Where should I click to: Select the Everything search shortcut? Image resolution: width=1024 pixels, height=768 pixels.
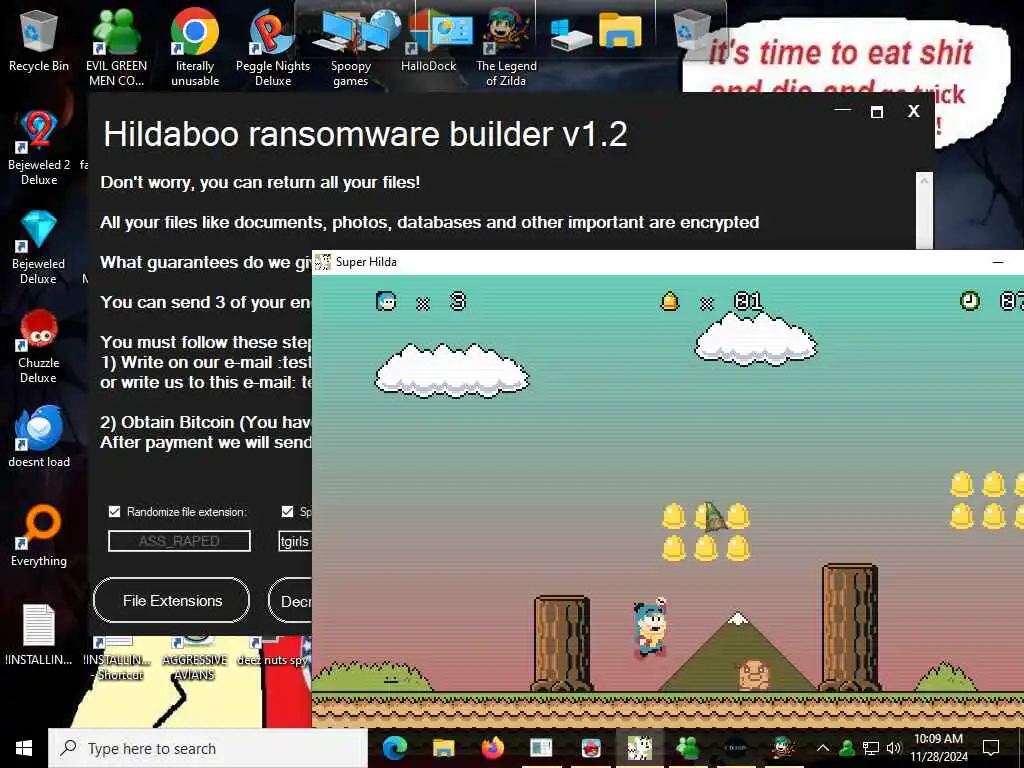39,536
